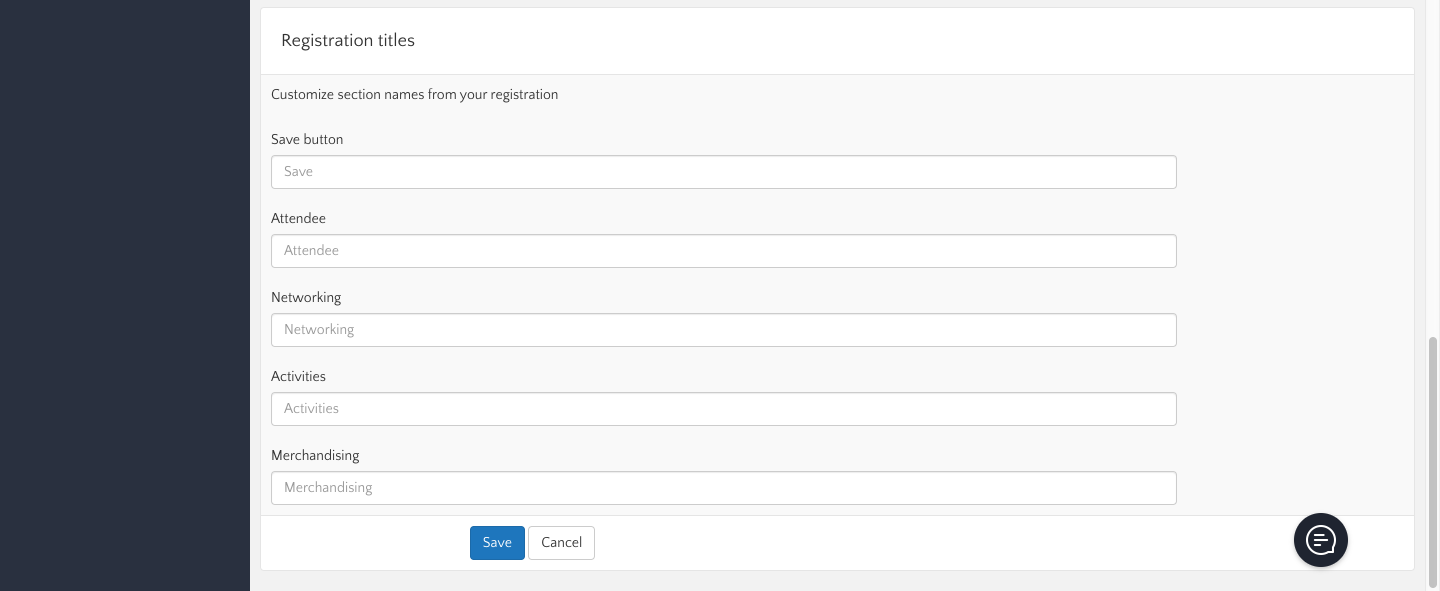
Task: Click the Networking field label
Action: (x=306, y=298)
